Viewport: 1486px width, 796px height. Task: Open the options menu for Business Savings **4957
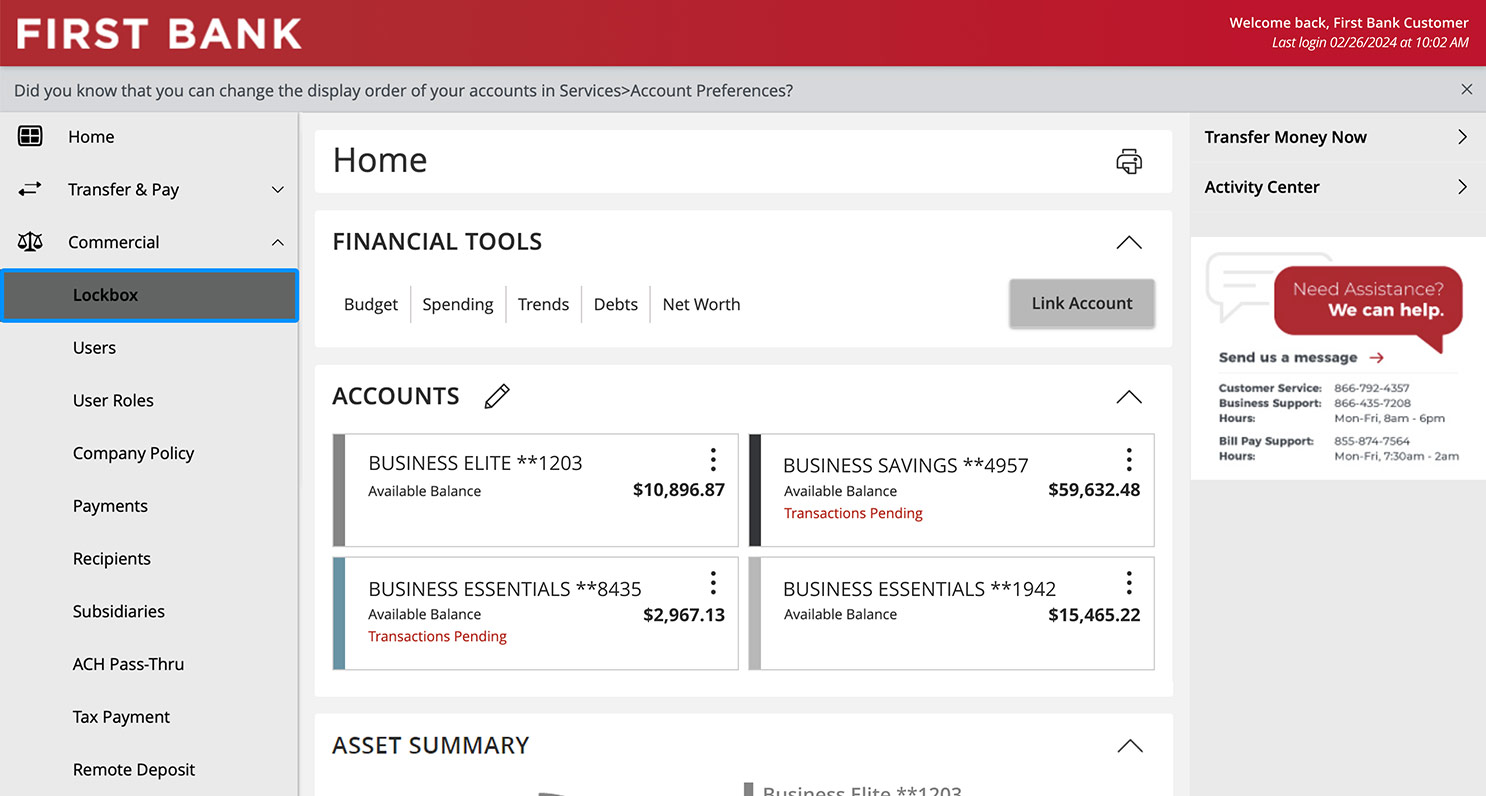coord(1128,459)
